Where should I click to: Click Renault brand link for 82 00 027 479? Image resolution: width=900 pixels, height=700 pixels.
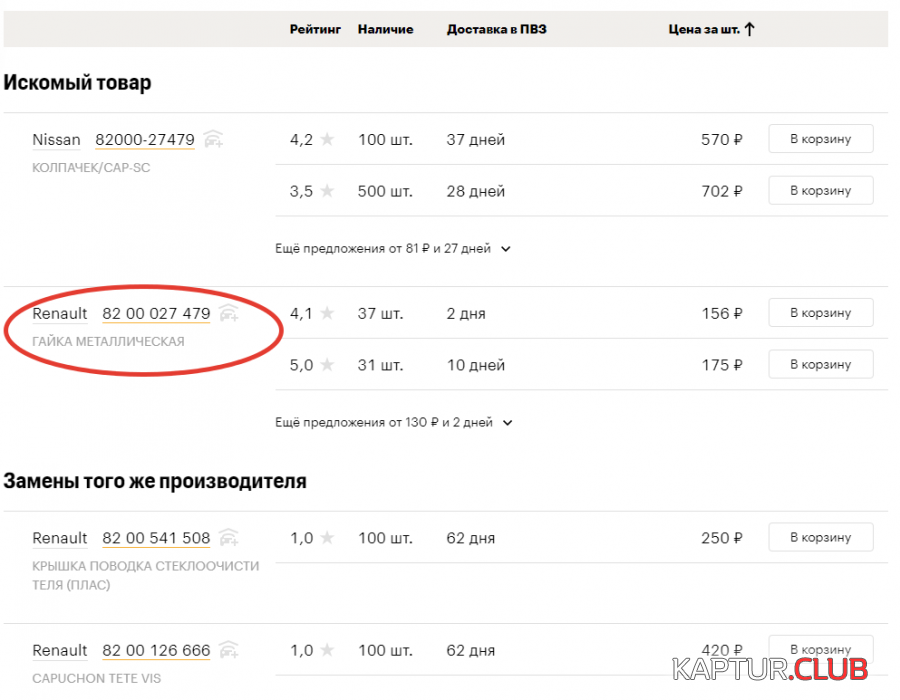coord(60,313)
